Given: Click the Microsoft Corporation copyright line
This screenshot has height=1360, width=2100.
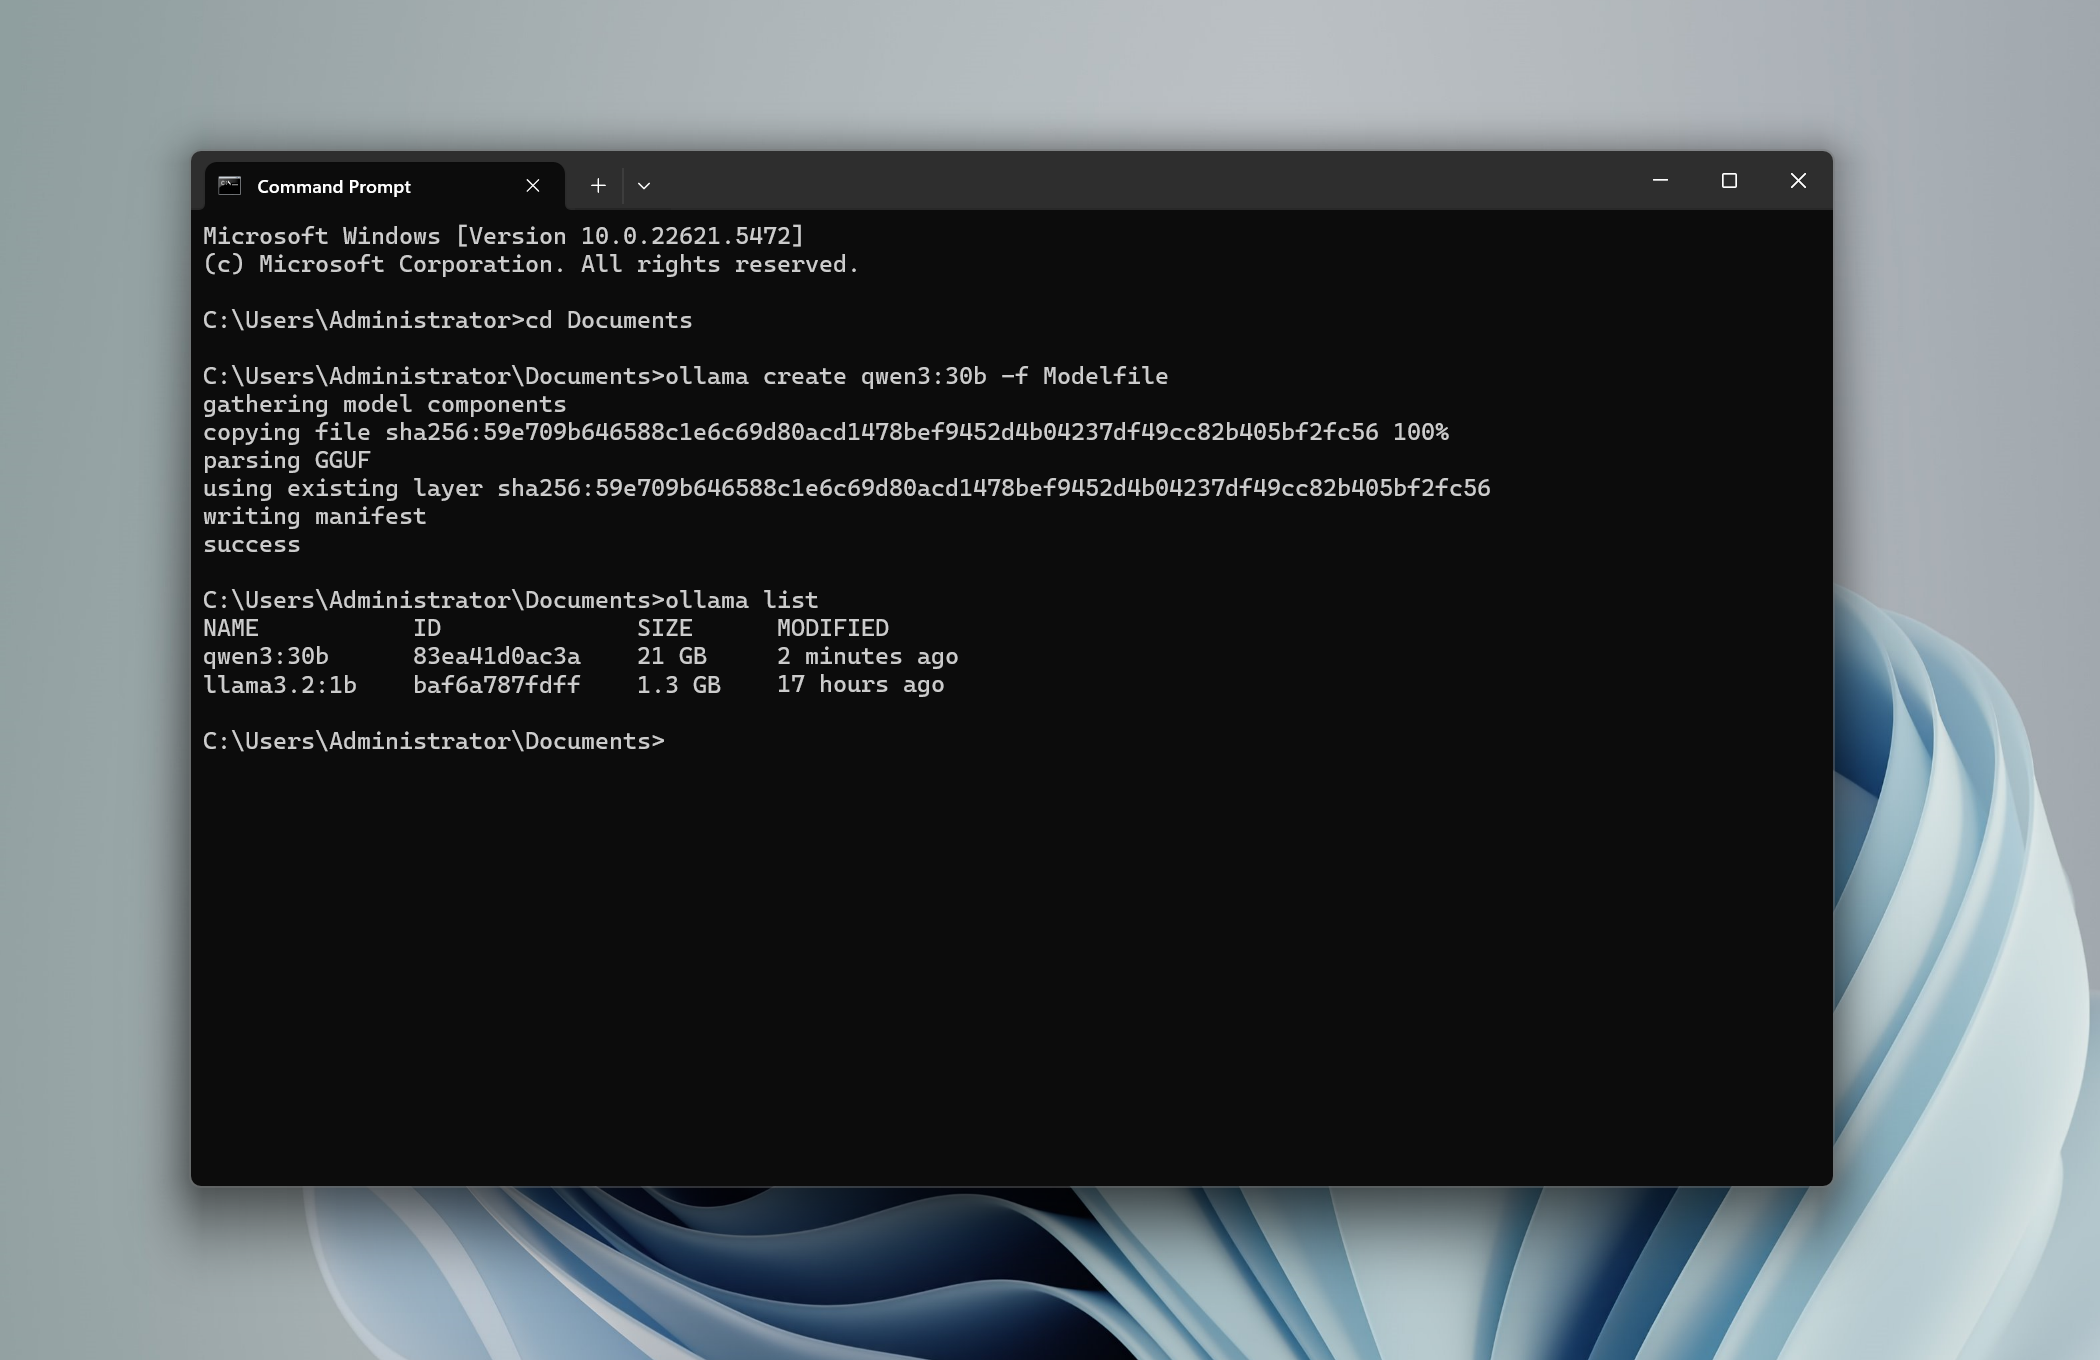Looking at the screenshot, I should coord(532,264).
